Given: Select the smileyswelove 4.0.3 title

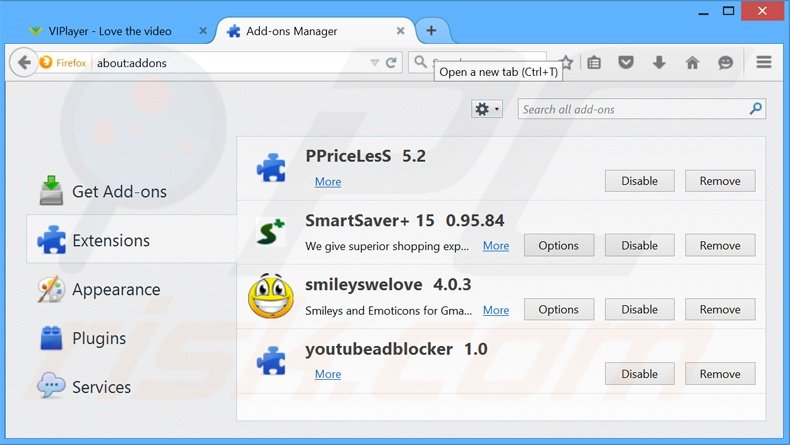Looking at the screenshot, I should 388,285.
